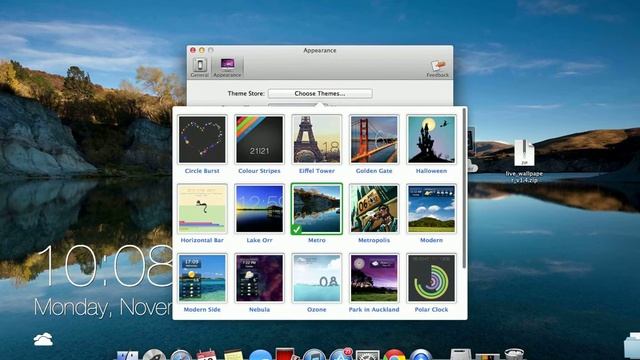
Task: Open Safari compass icon in the dock
Action: click(x=181, y=355)
